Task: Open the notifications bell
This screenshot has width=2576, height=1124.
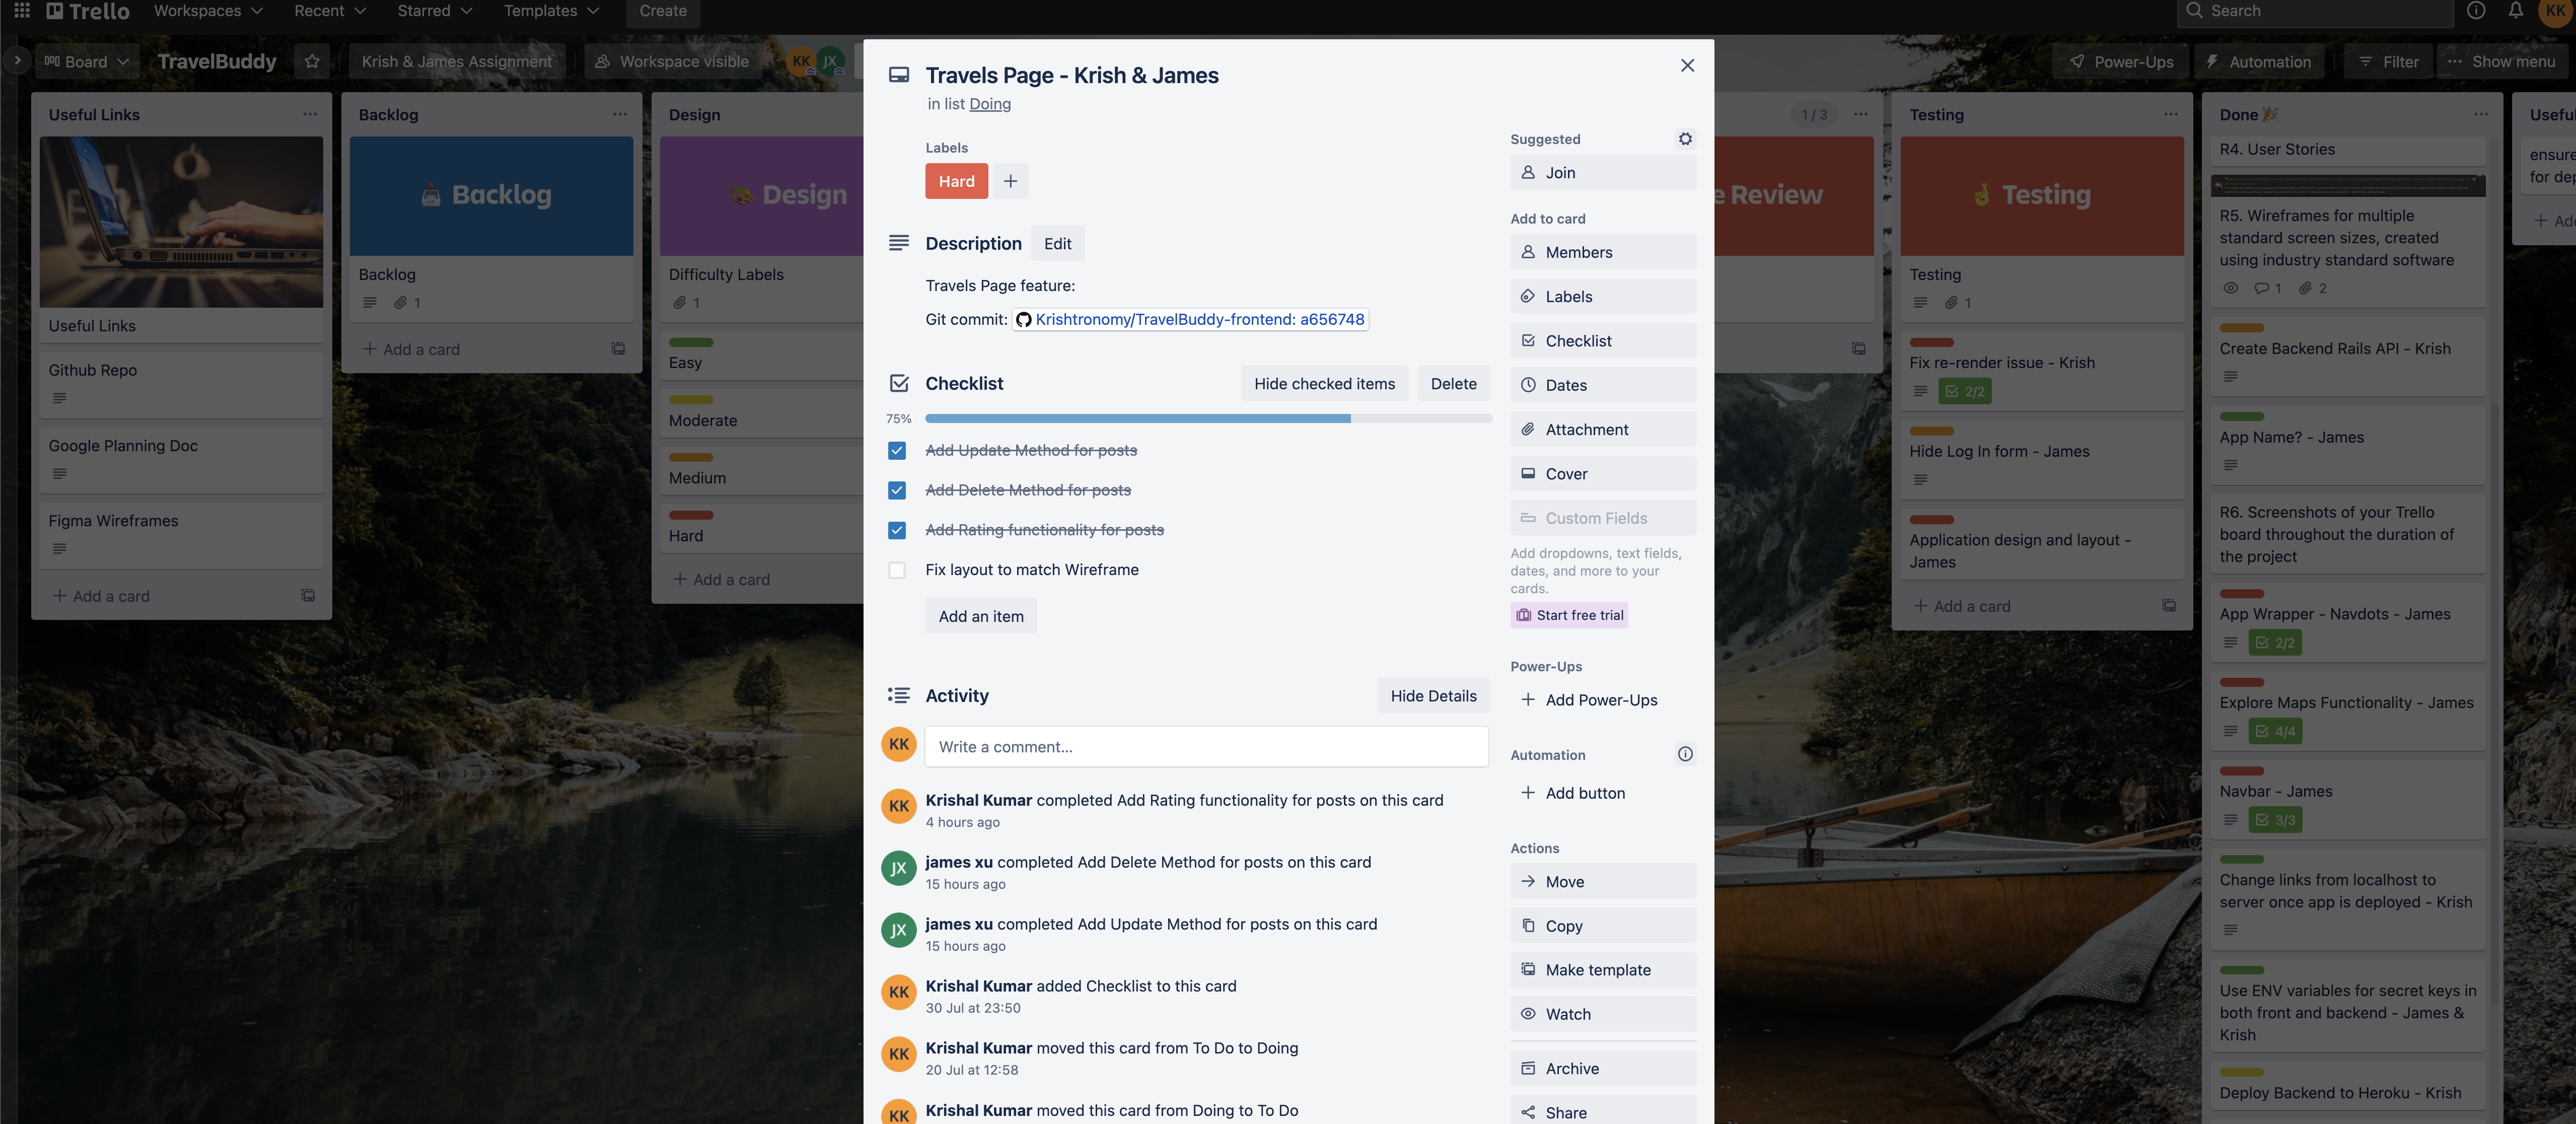Action: pyautogui.click(x=2515, y=11)
